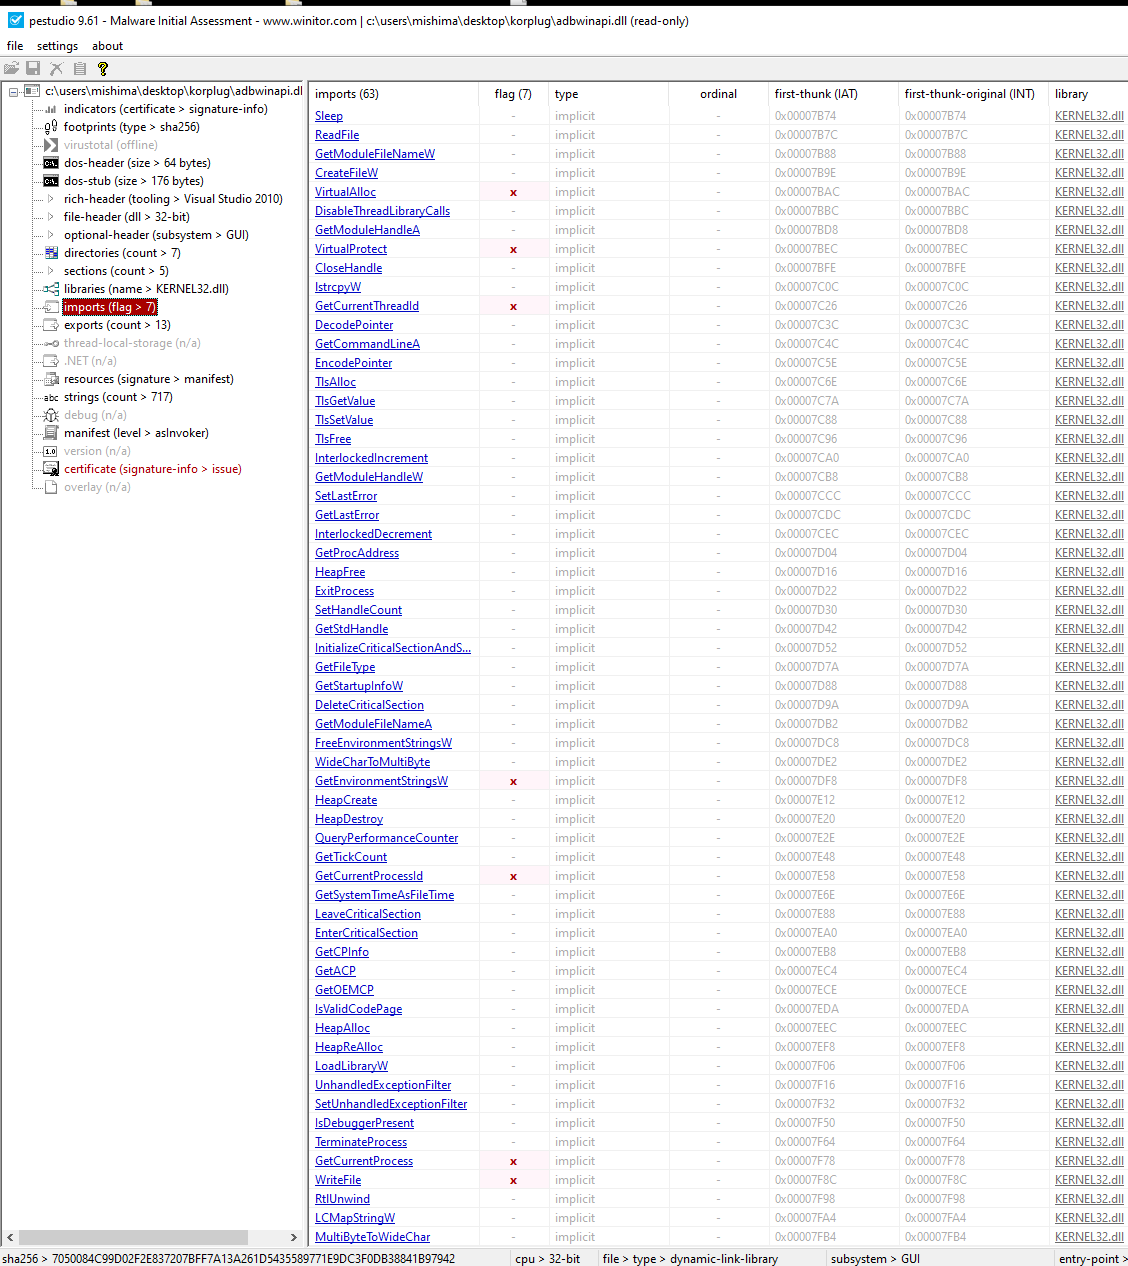
Task: Open the file menu
Action: click(x=15, y=46)
